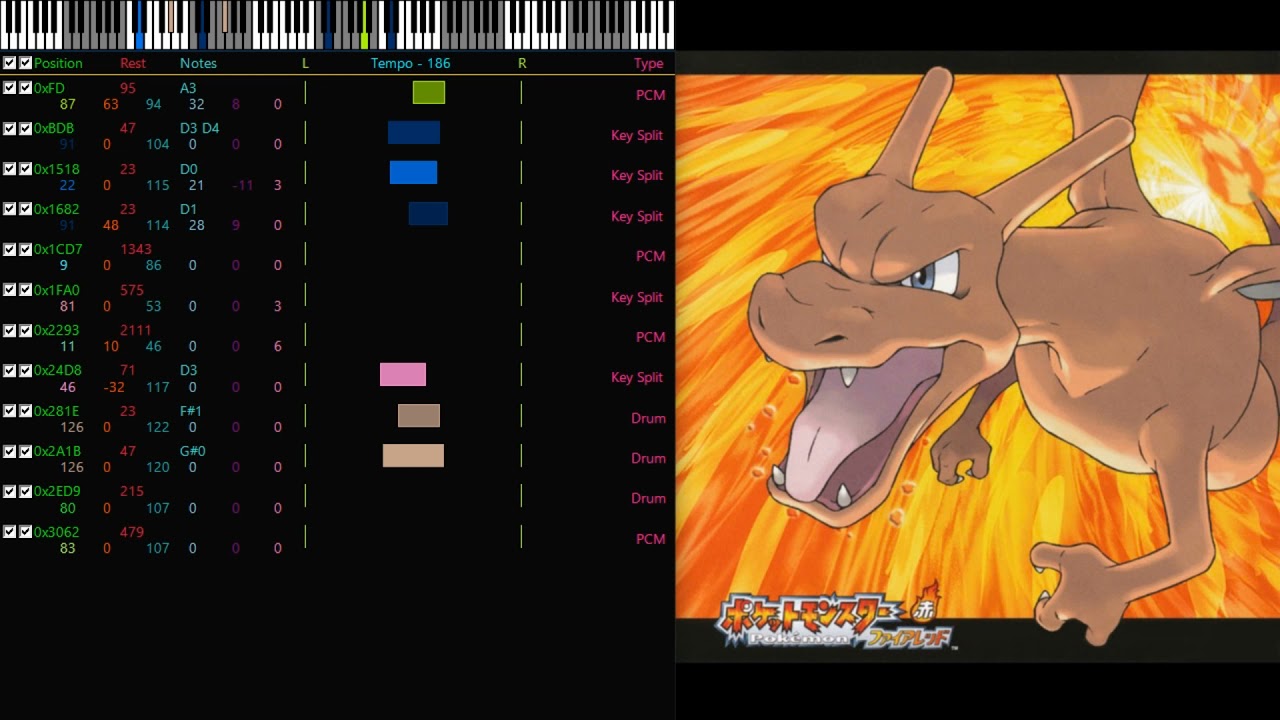This screenshot has width=1280, height=720.
Task: Toggle the right checkbox next to 0x1682
Action: coord(25,209)
